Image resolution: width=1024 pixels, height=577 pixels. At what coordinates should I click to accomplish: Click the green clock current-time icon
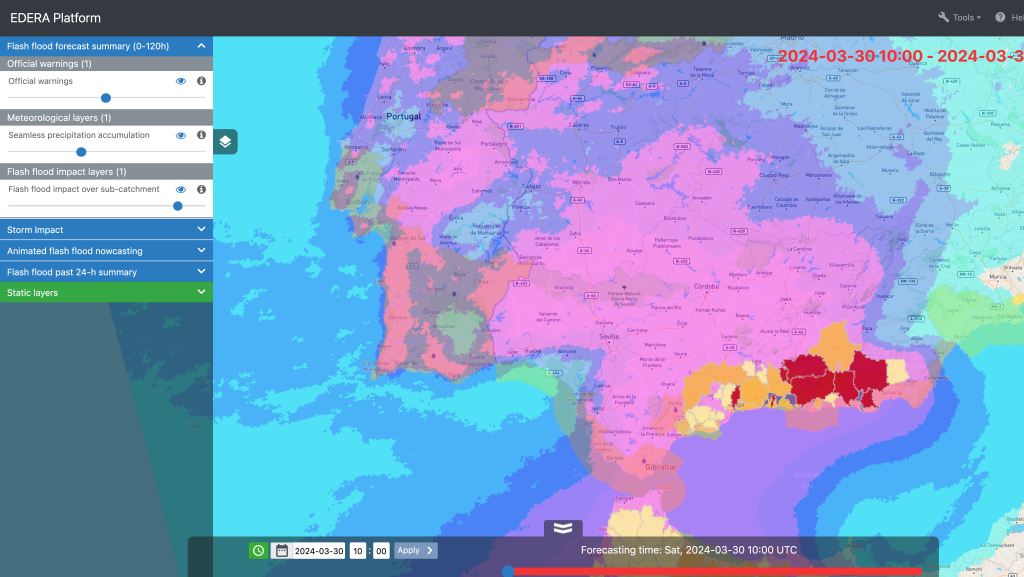pos(258,550)
